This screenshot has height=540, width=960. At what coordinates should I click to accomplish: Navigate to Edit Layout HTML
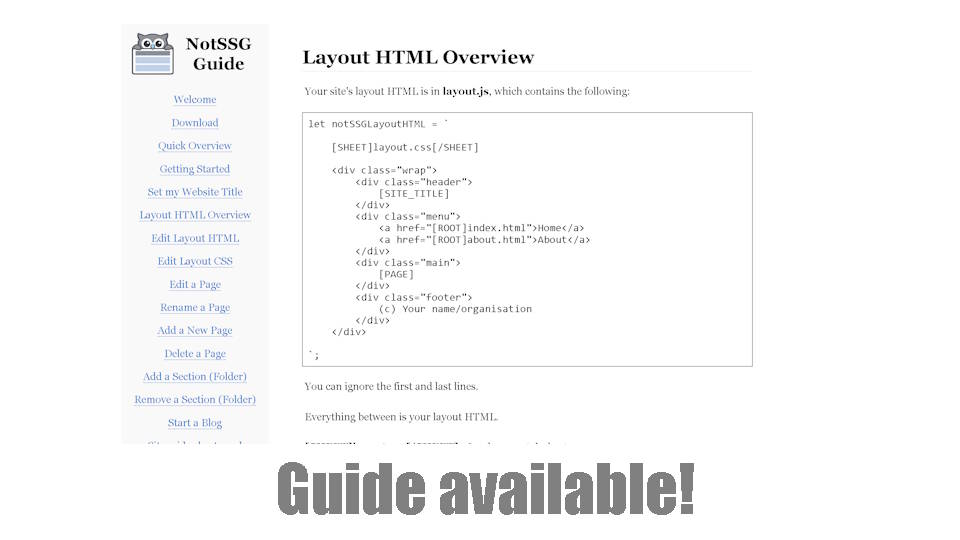click(195, 238)
